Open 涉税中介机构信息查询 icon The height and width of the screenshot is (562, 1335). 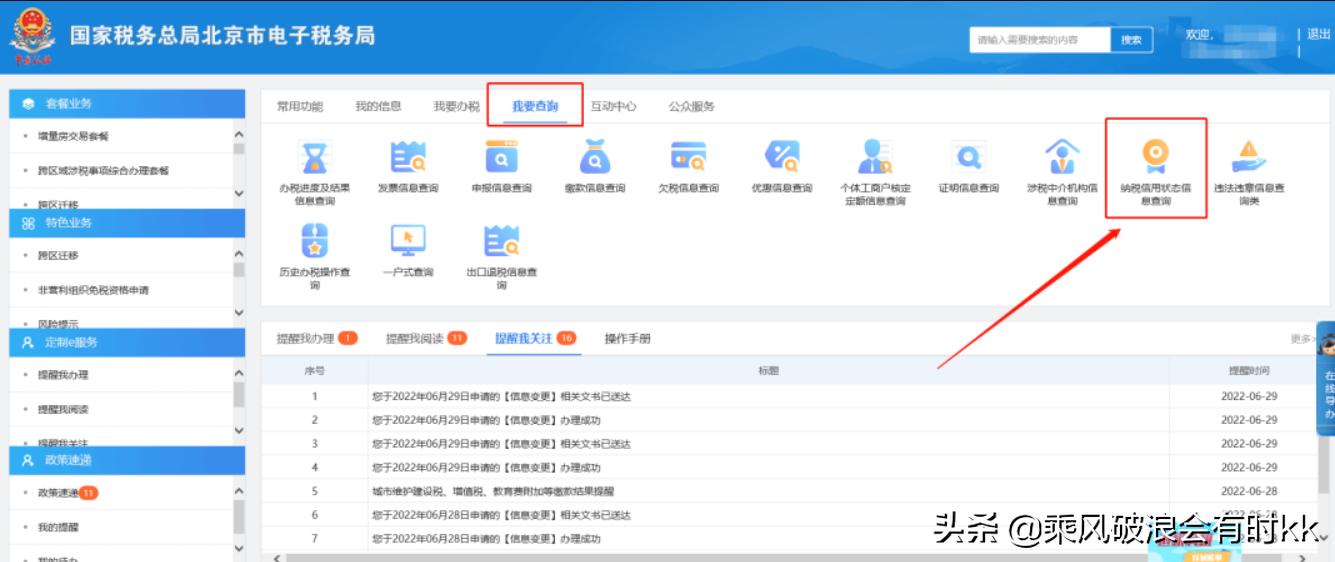click(1062, 156)
